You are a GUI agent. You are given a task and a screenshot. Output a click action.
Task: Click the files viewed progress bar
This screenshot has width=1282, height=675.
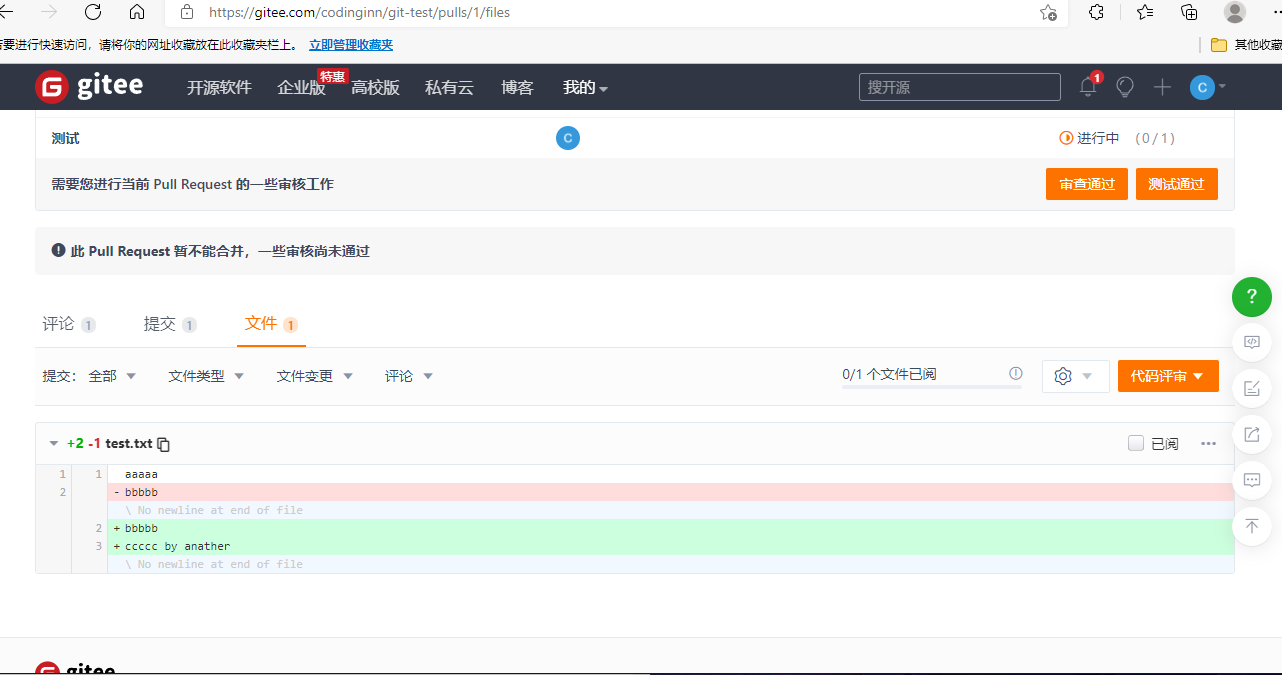tap(932, 386)
